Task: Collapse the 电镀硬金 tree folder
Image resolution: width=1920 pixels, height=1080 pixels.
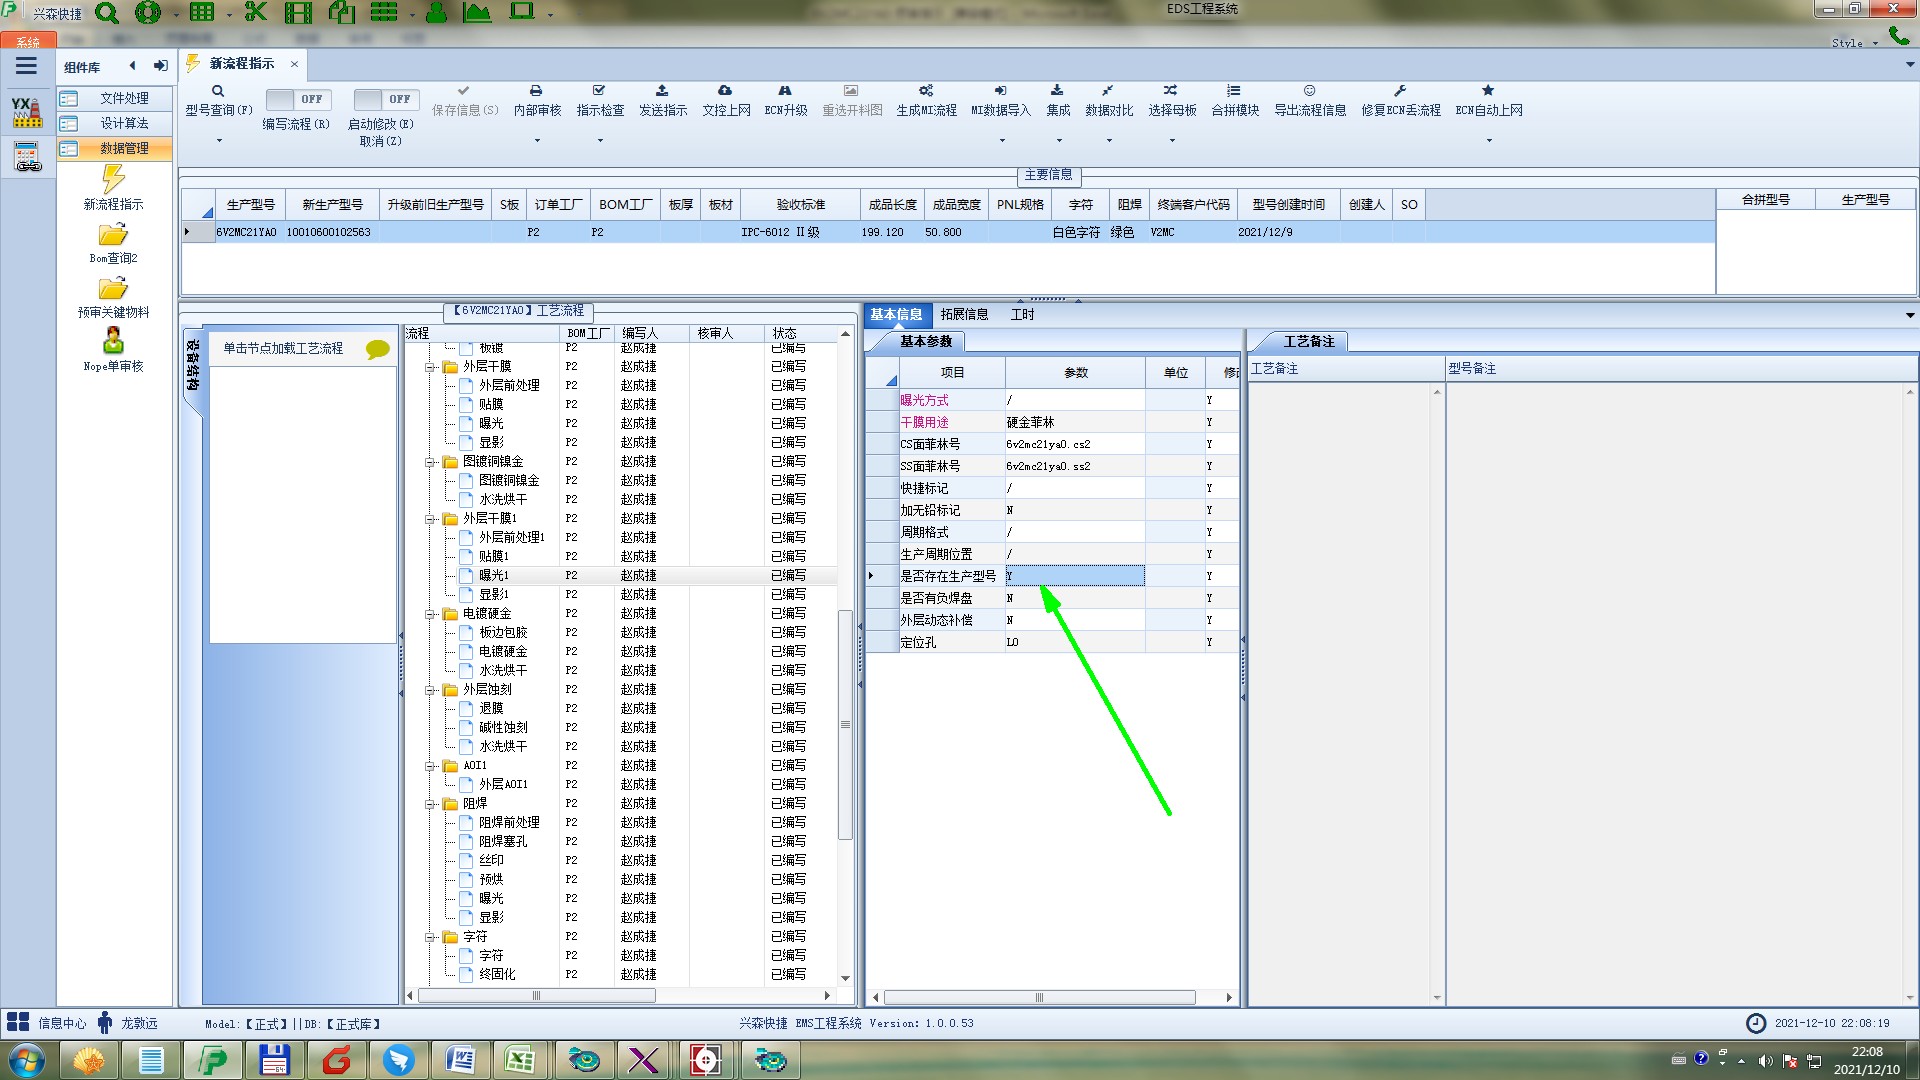Action: (x=430, y=614)
